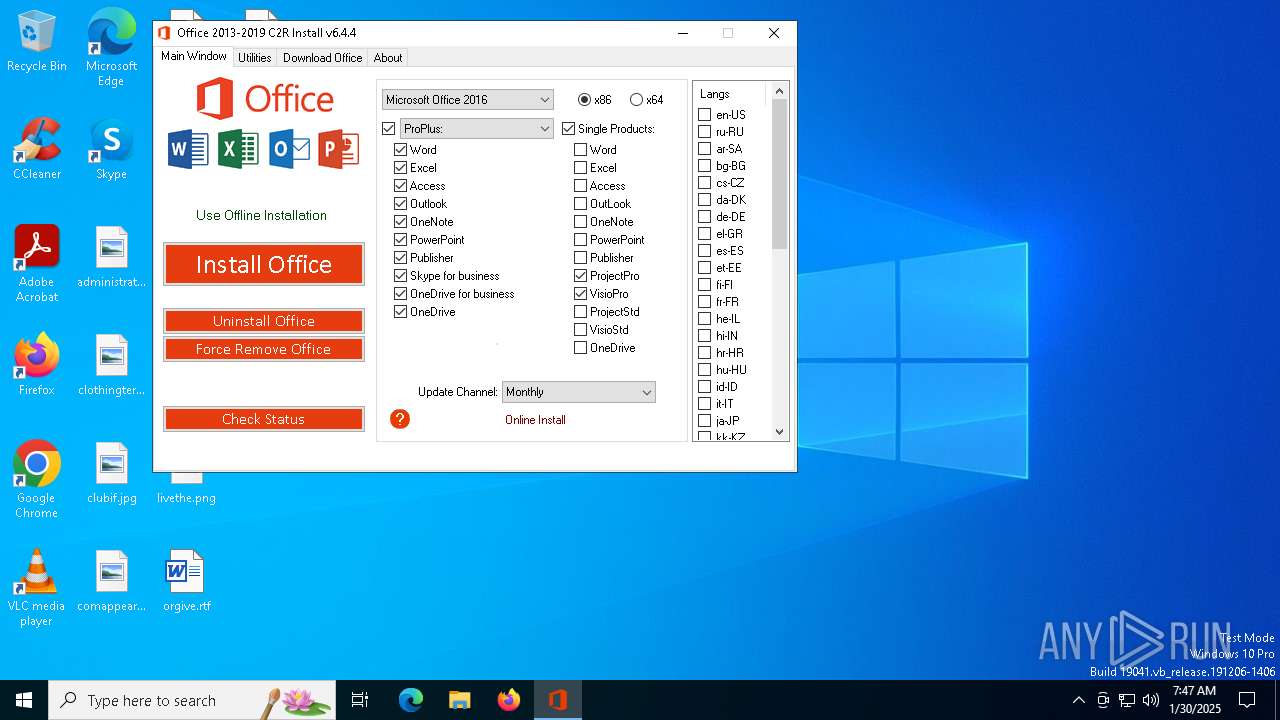Select the Main Window tab
This screenshot has width=1280, height=720.
[x=194, y=56]
